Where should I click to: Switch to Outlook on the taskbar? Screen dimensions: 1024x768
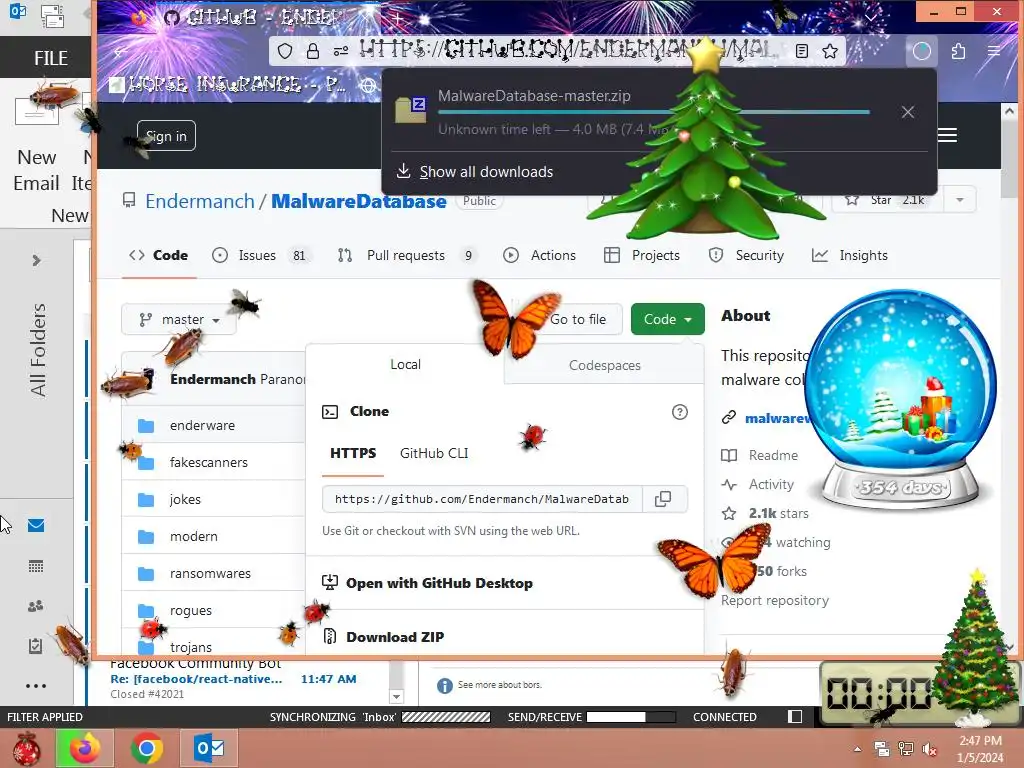tap(209, 748)
